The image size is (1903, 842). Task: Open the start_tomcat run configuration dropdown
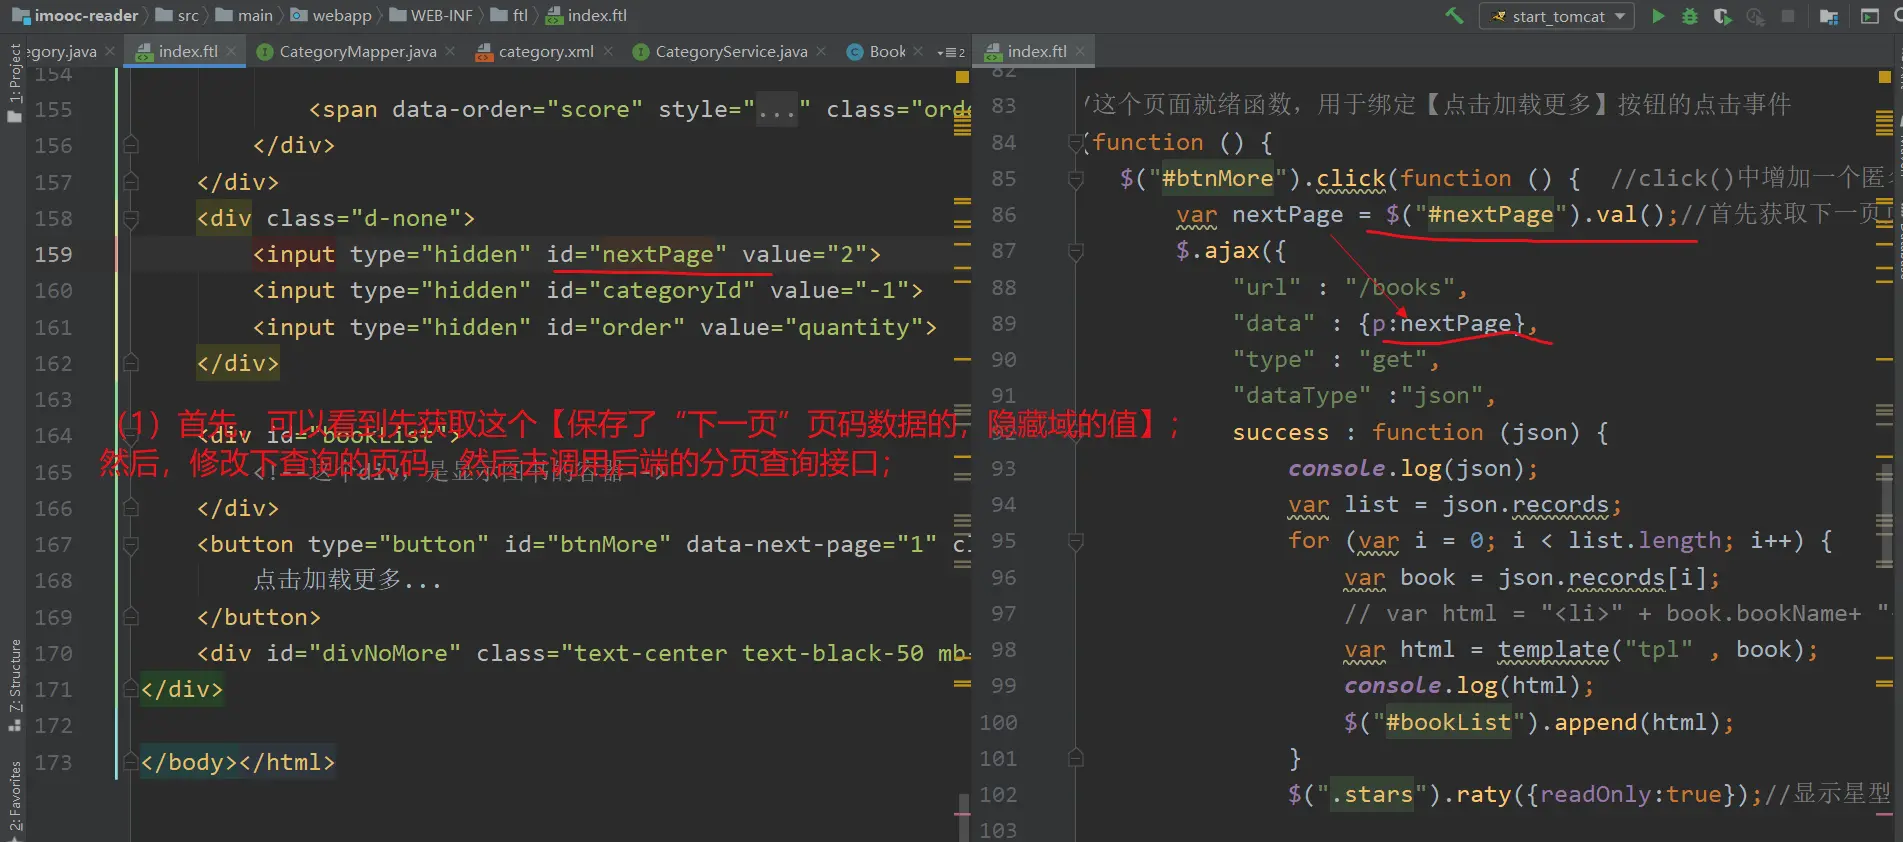click(x=1557, y=16)
